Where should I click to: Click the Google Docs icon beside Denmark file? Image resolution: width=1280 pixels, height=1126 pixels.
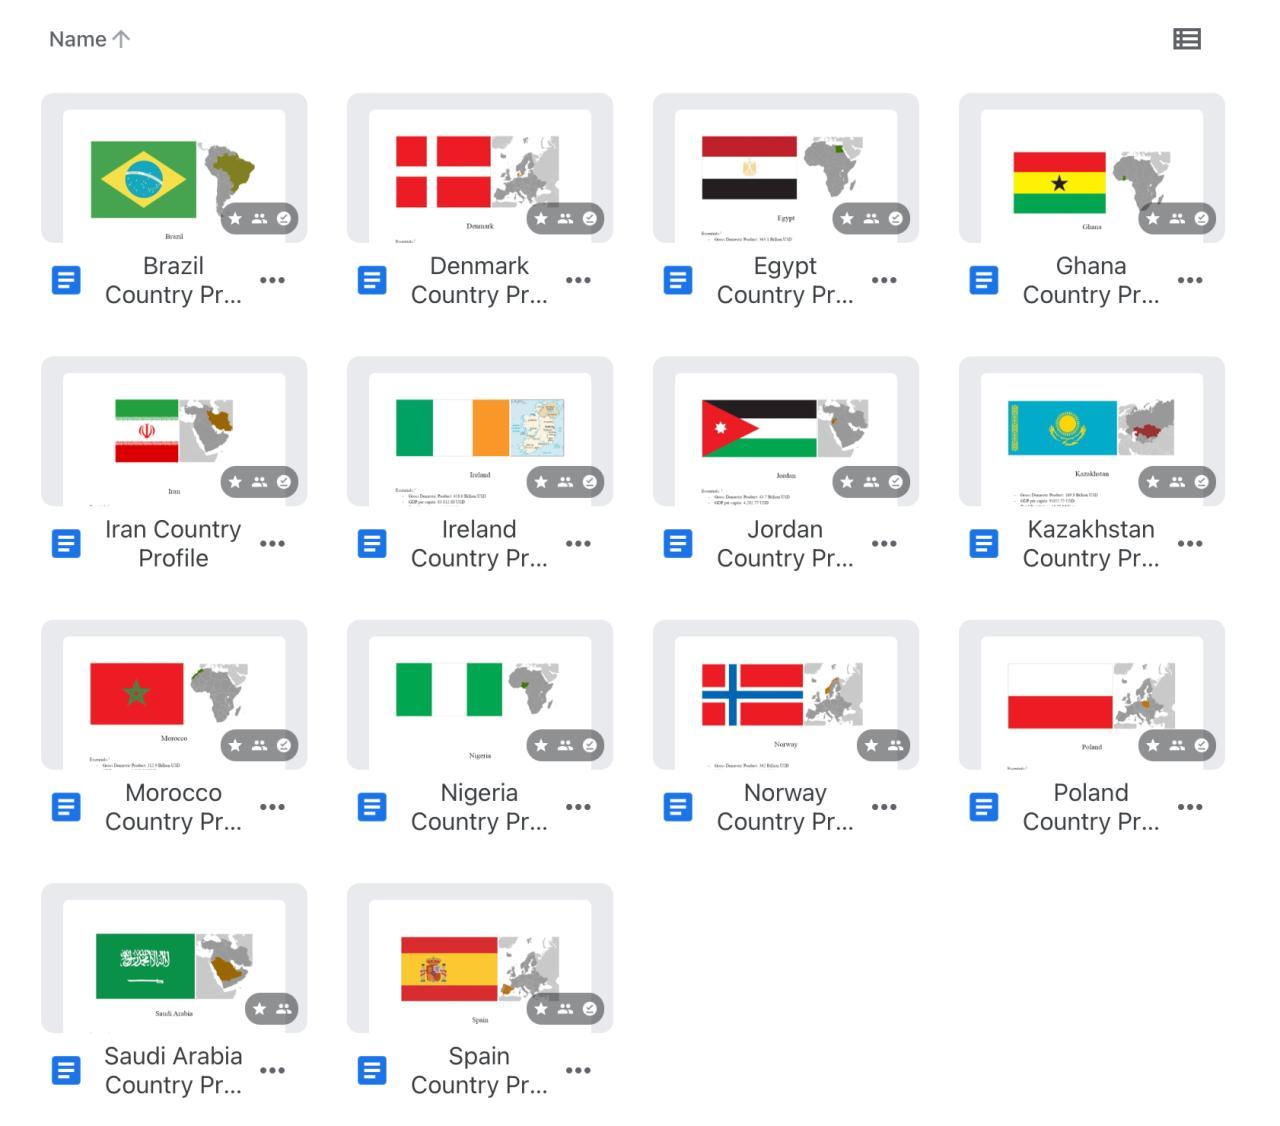tap(372, 280)
